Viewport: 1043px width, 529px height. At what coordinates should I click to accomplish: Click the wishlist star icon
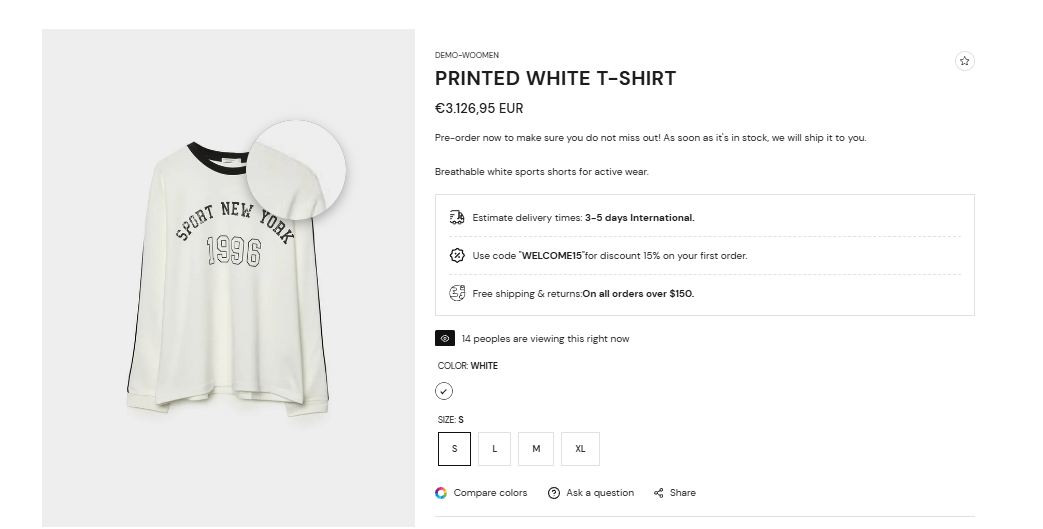(x=964, y=61)
